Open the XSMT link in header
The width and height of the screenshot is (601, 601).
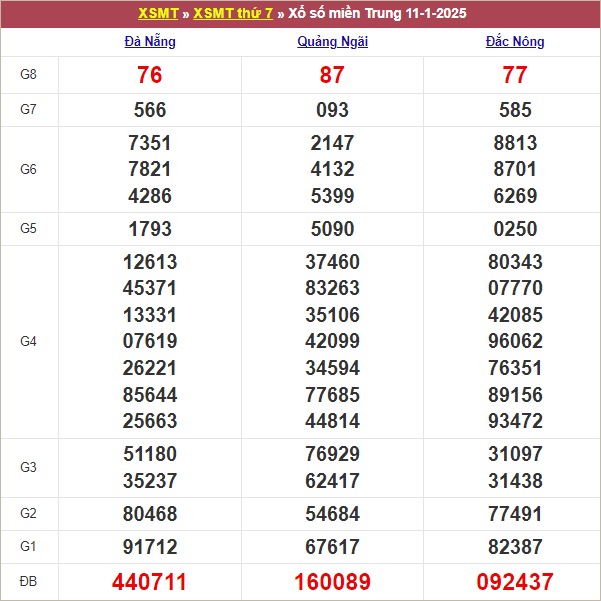(x=157, y=14)
